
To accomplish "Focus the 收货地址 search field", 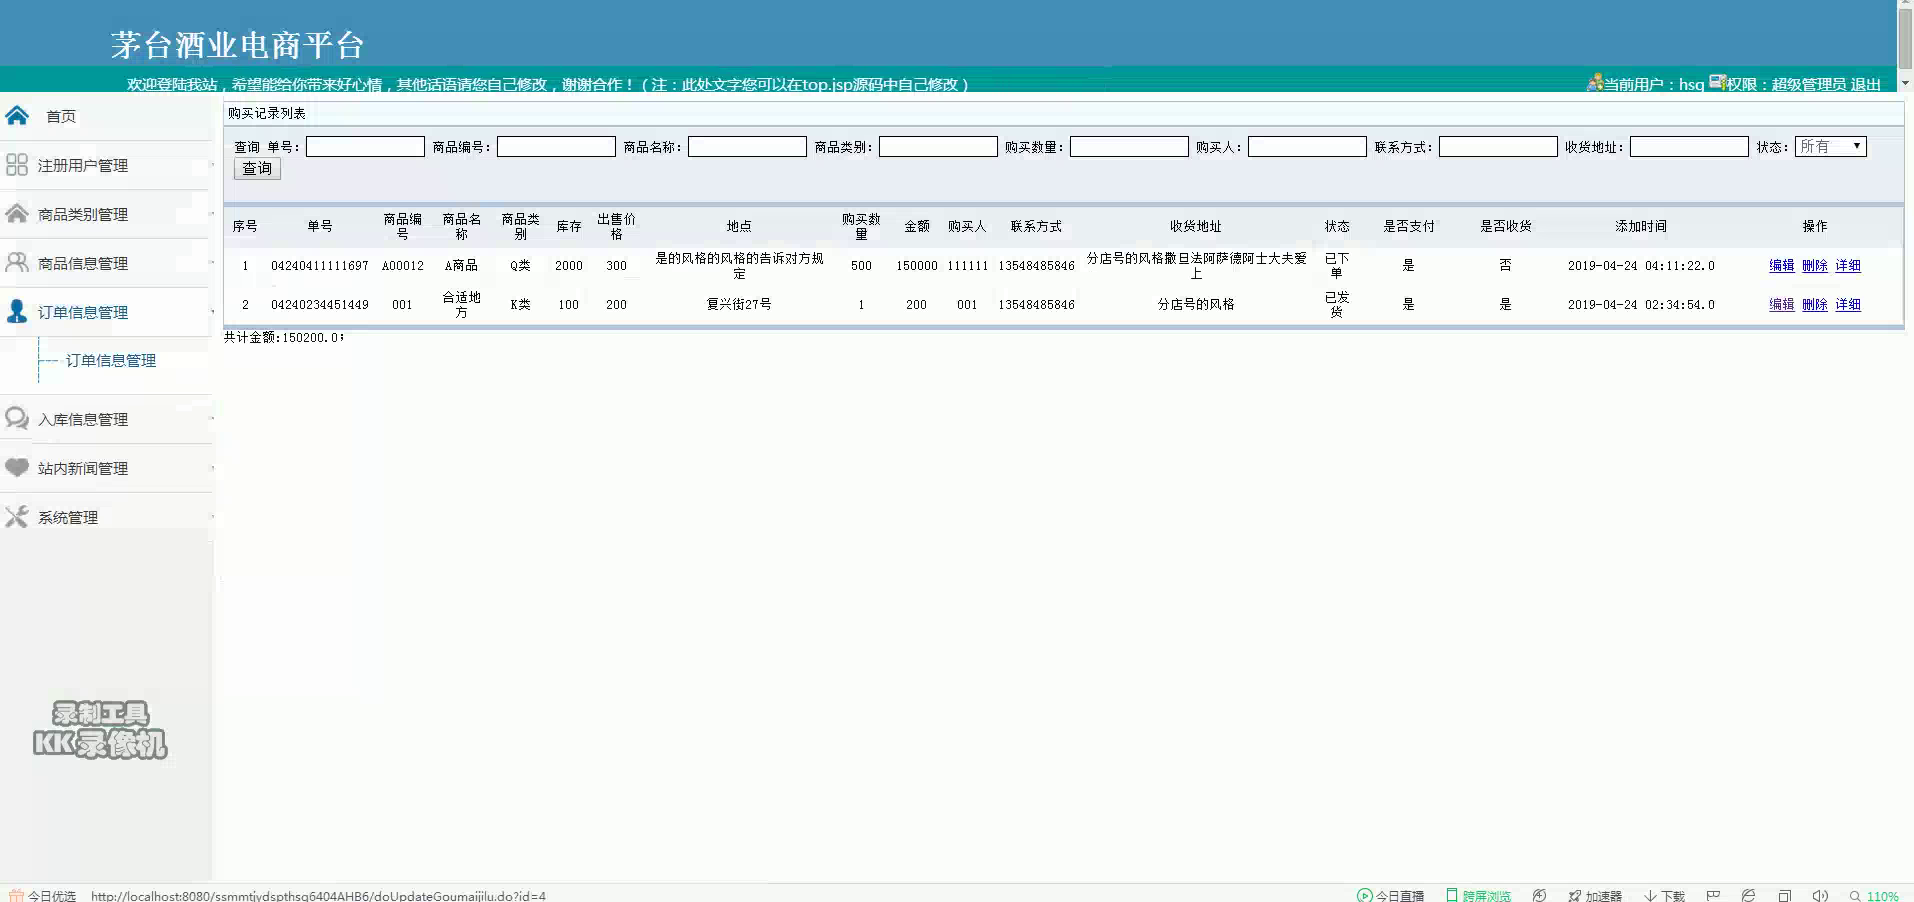I will click(1689, 146).
